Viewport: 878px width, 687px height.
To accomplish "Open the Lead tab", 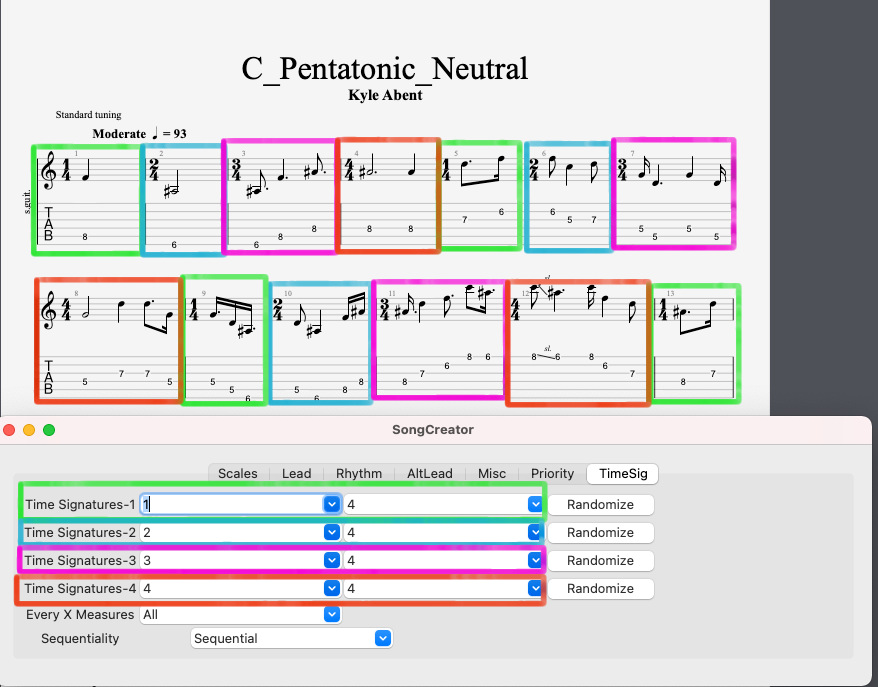I will (x=296, y=473).
